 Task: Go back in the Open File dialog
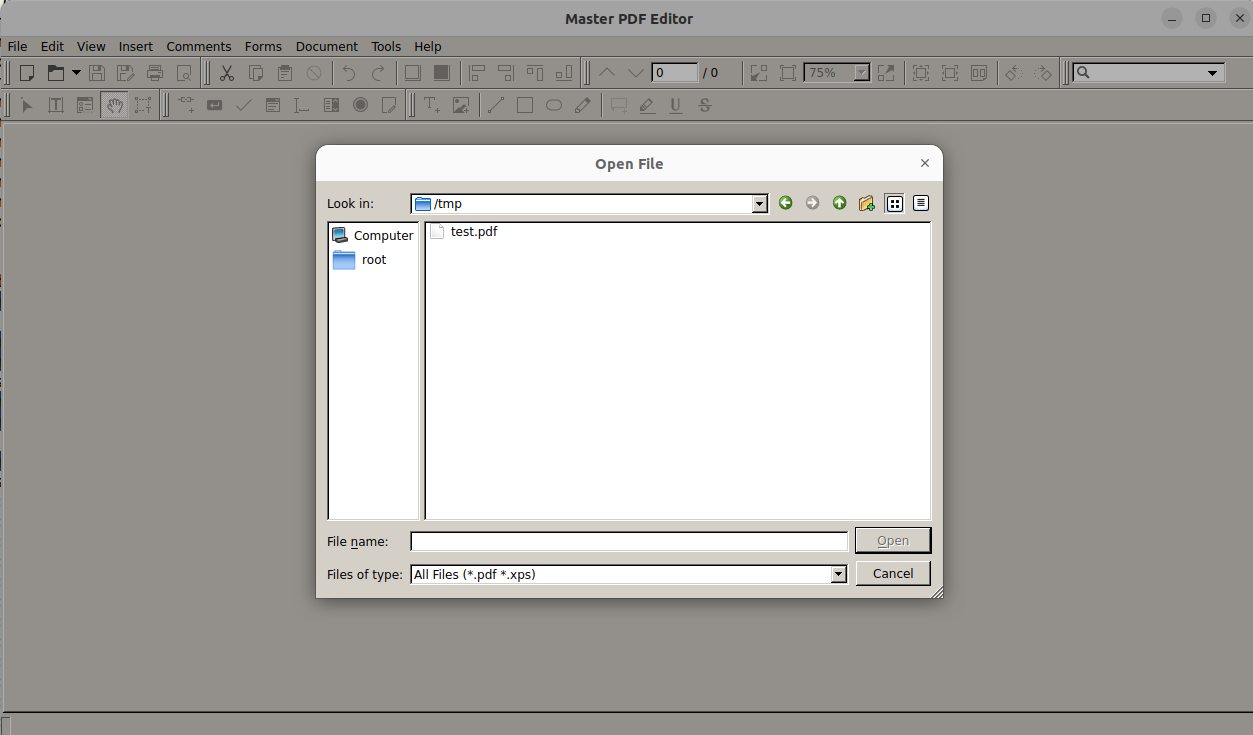[x=786, y=203]
